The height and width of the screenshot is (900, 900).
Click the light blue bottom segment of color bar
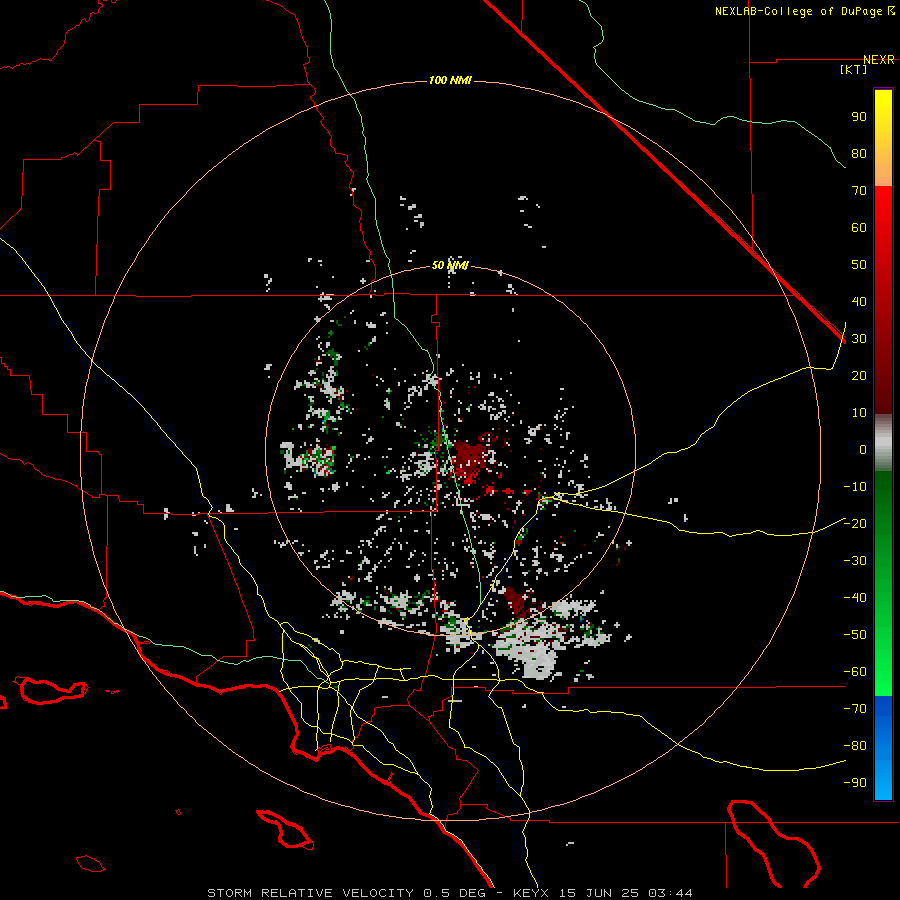883,781
